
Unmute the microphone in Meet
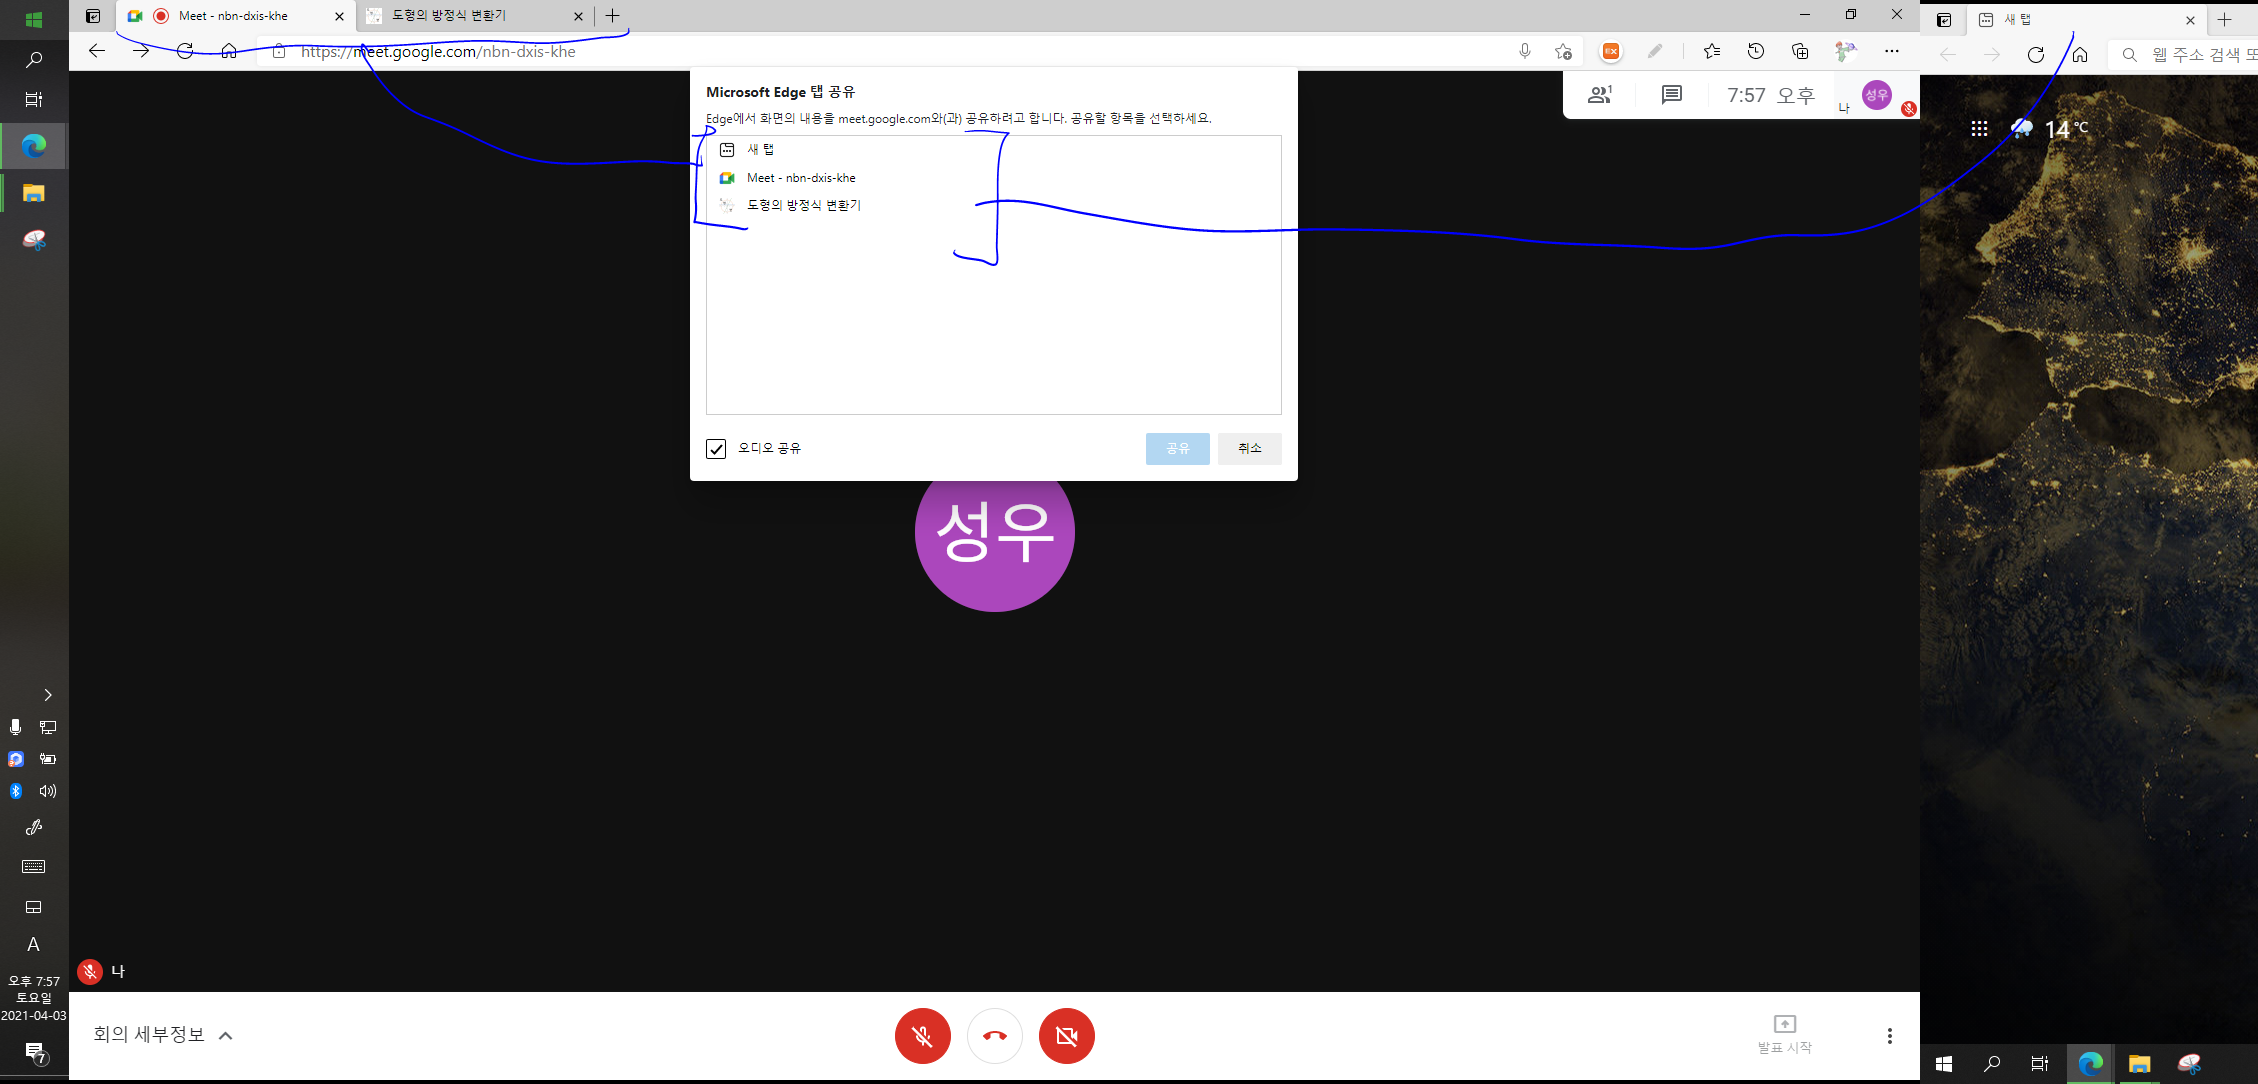click(922, 1036)
